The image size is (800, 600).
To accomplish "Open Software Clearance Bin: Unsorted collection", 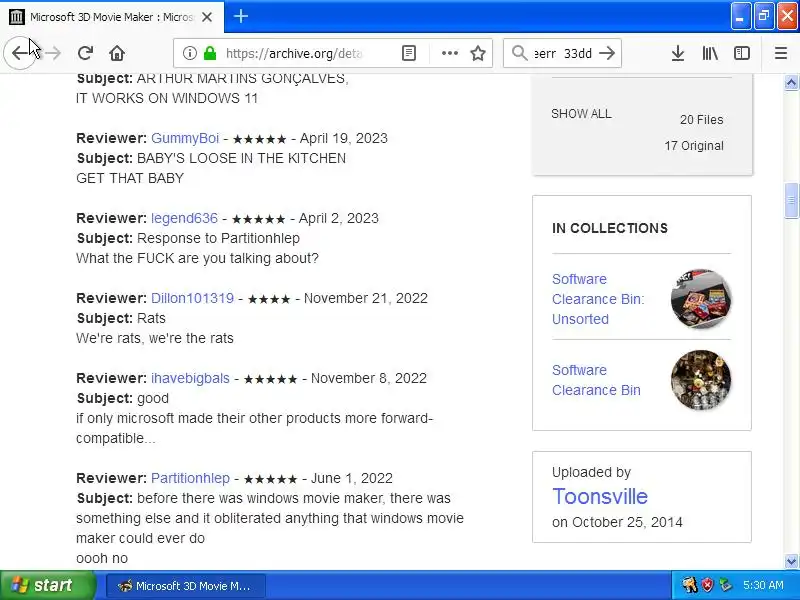I will point(598,299).
